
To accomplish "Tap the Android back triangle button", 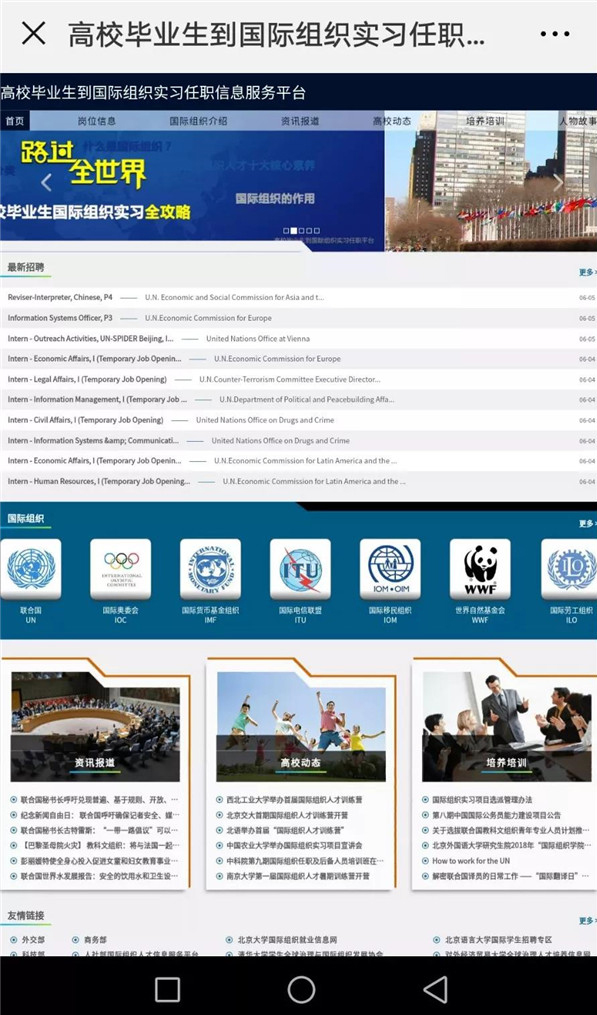I will tap(436, 989).
